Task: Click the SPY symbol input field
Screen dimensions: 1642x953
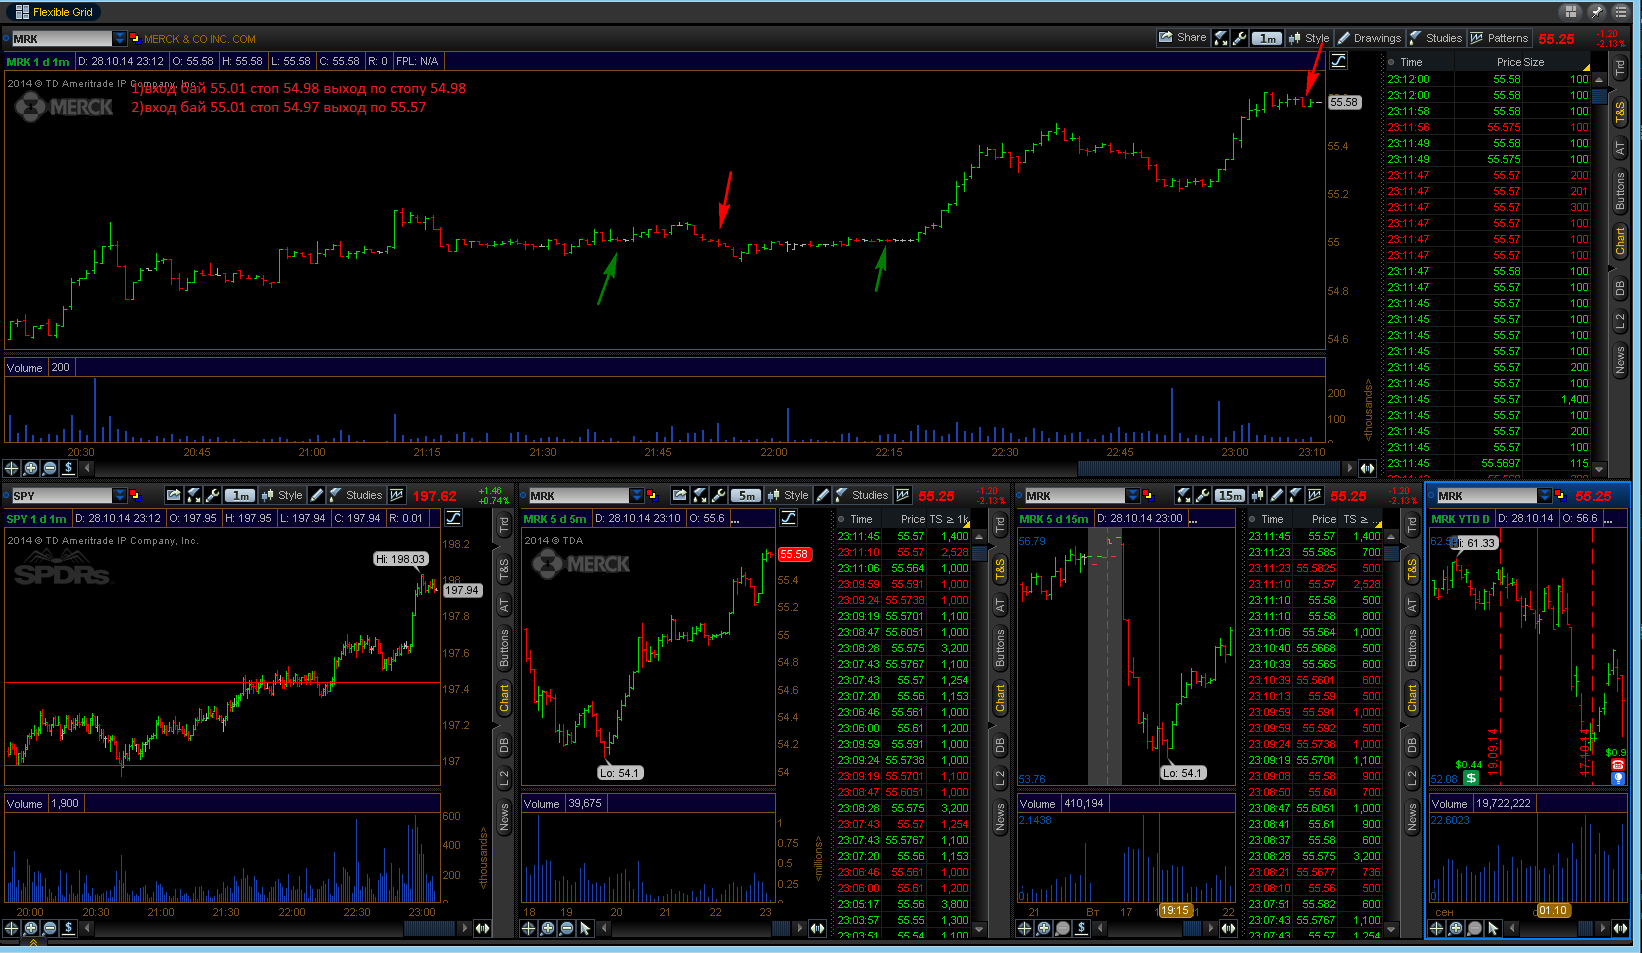Action: pyautogui.click(x=61, y=496)
